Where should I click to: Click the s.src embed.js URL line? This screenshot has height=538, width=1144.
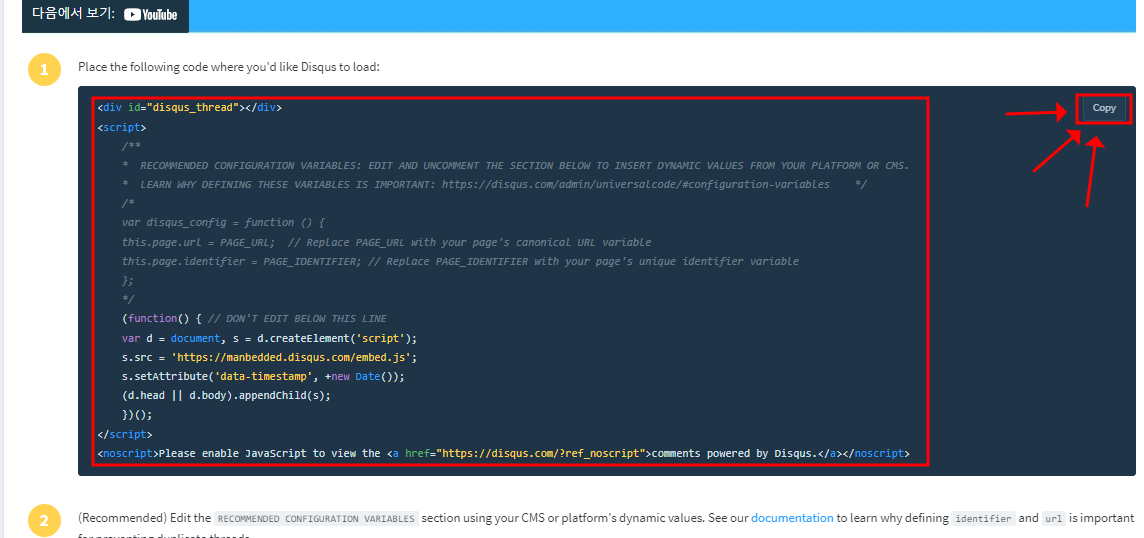(269, 357)
